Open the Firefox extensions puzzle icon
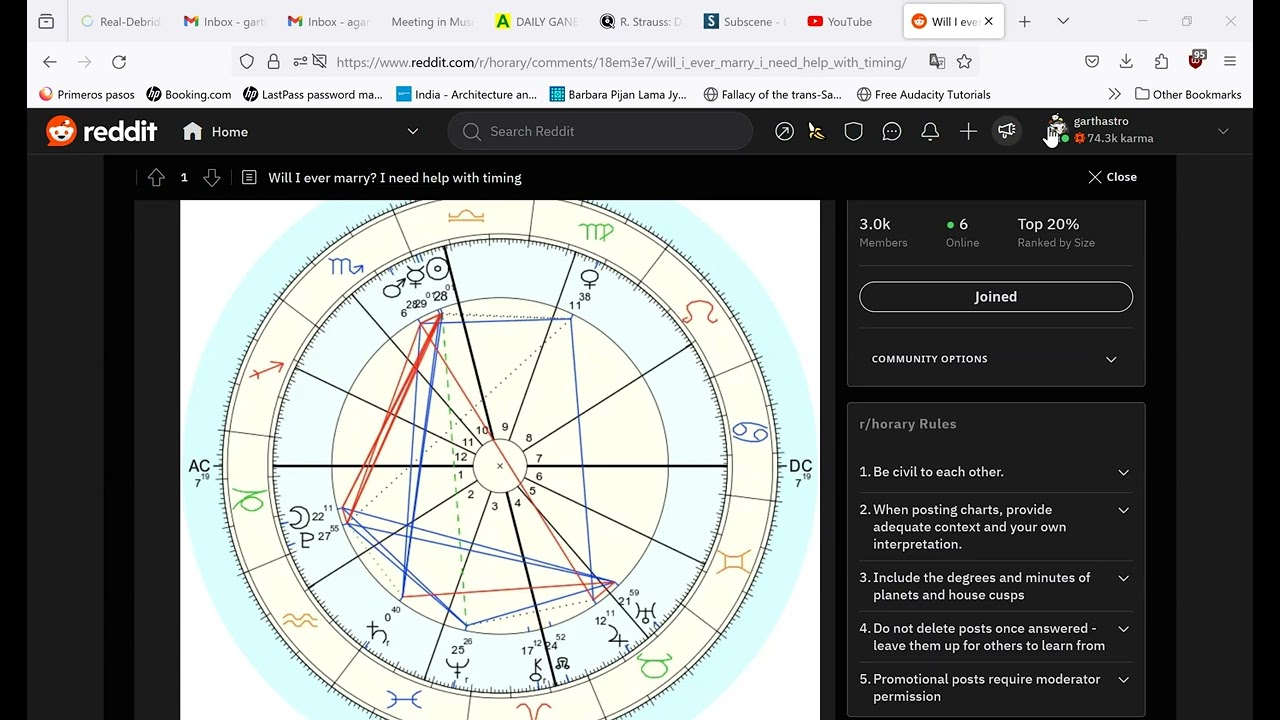Viewport: 1280px width, 720px height. point(1161,62)
